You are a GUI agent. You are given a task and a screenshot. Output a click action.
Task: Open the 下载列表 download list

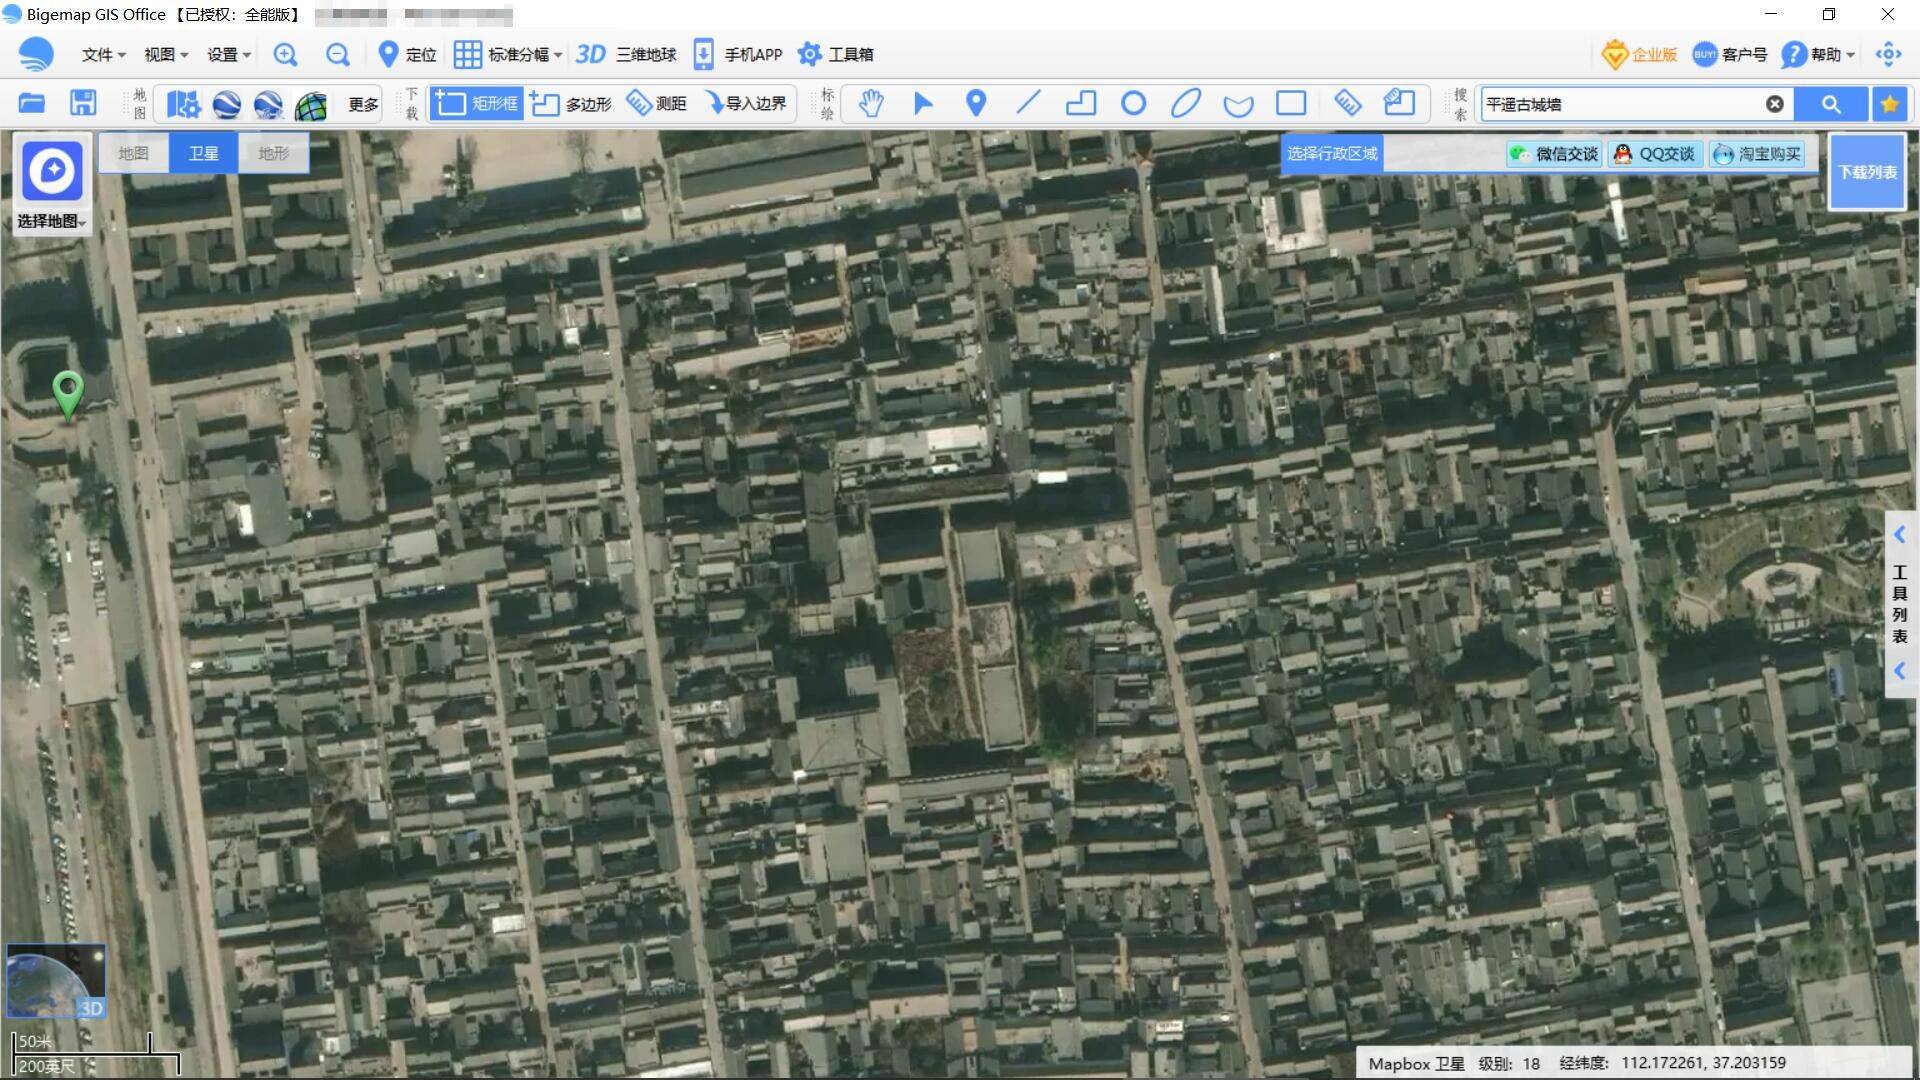[1867, 172]
